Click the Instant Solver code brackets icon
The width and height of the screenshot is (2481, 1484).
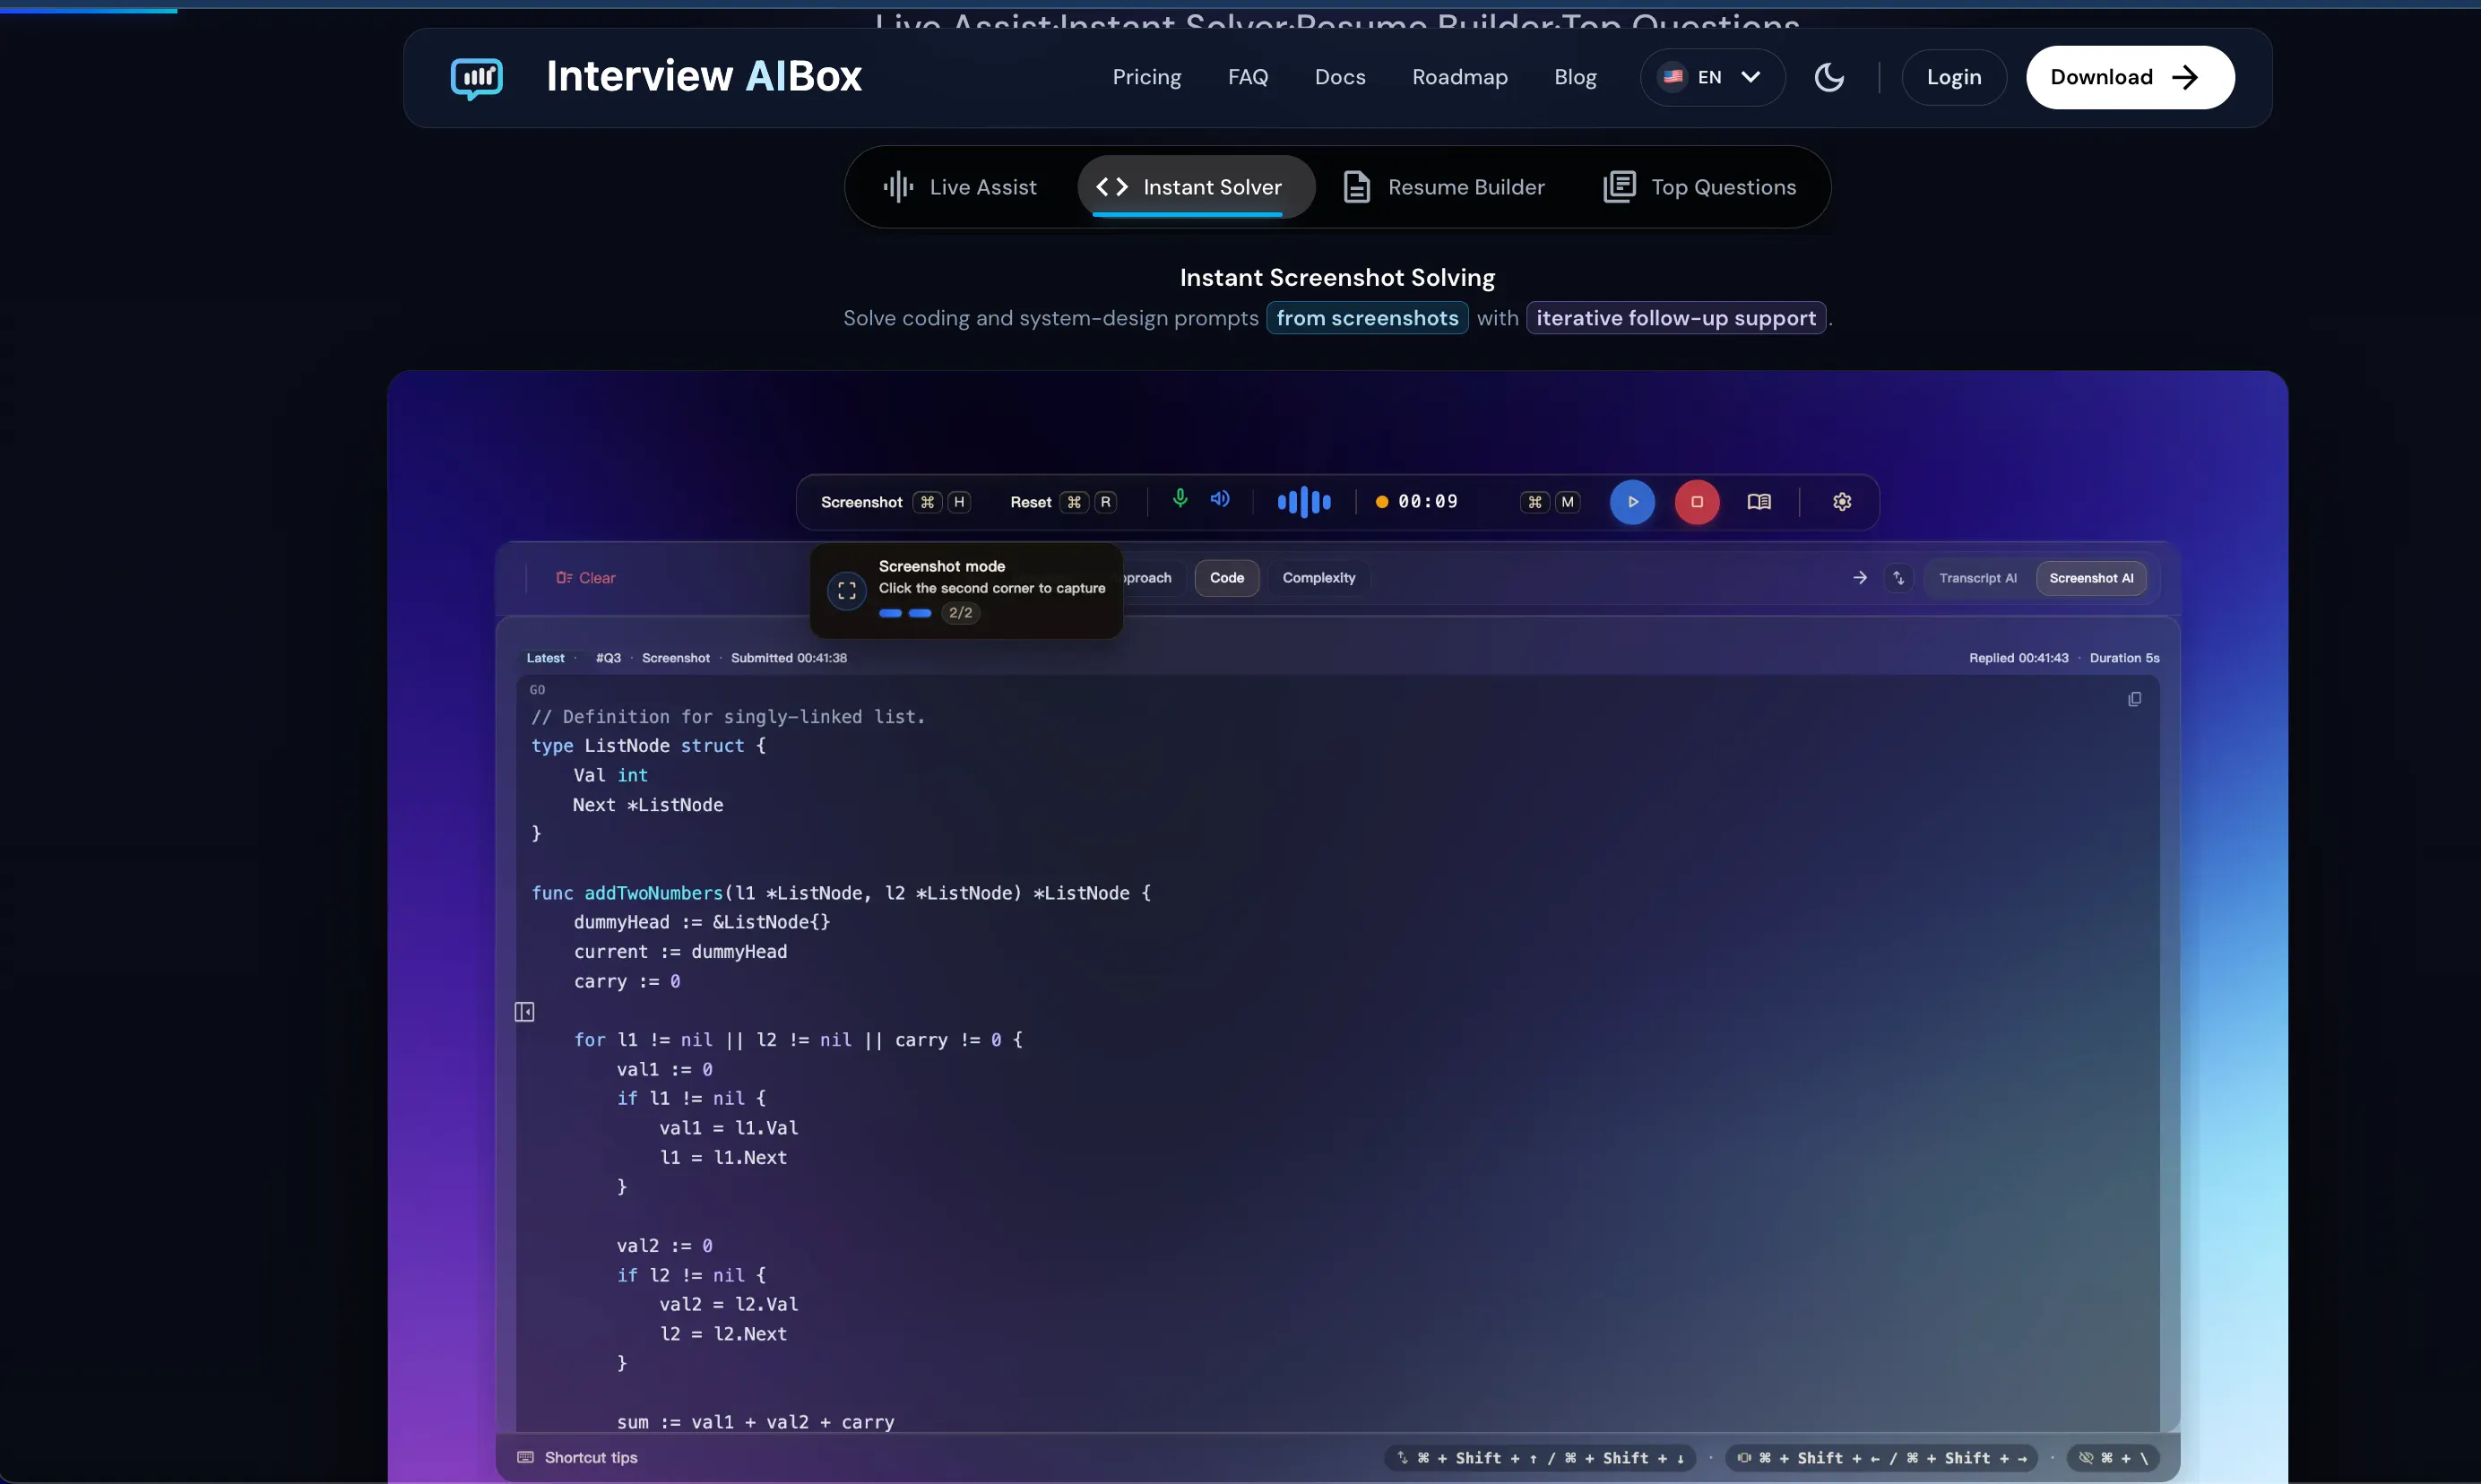[1111, 187]
